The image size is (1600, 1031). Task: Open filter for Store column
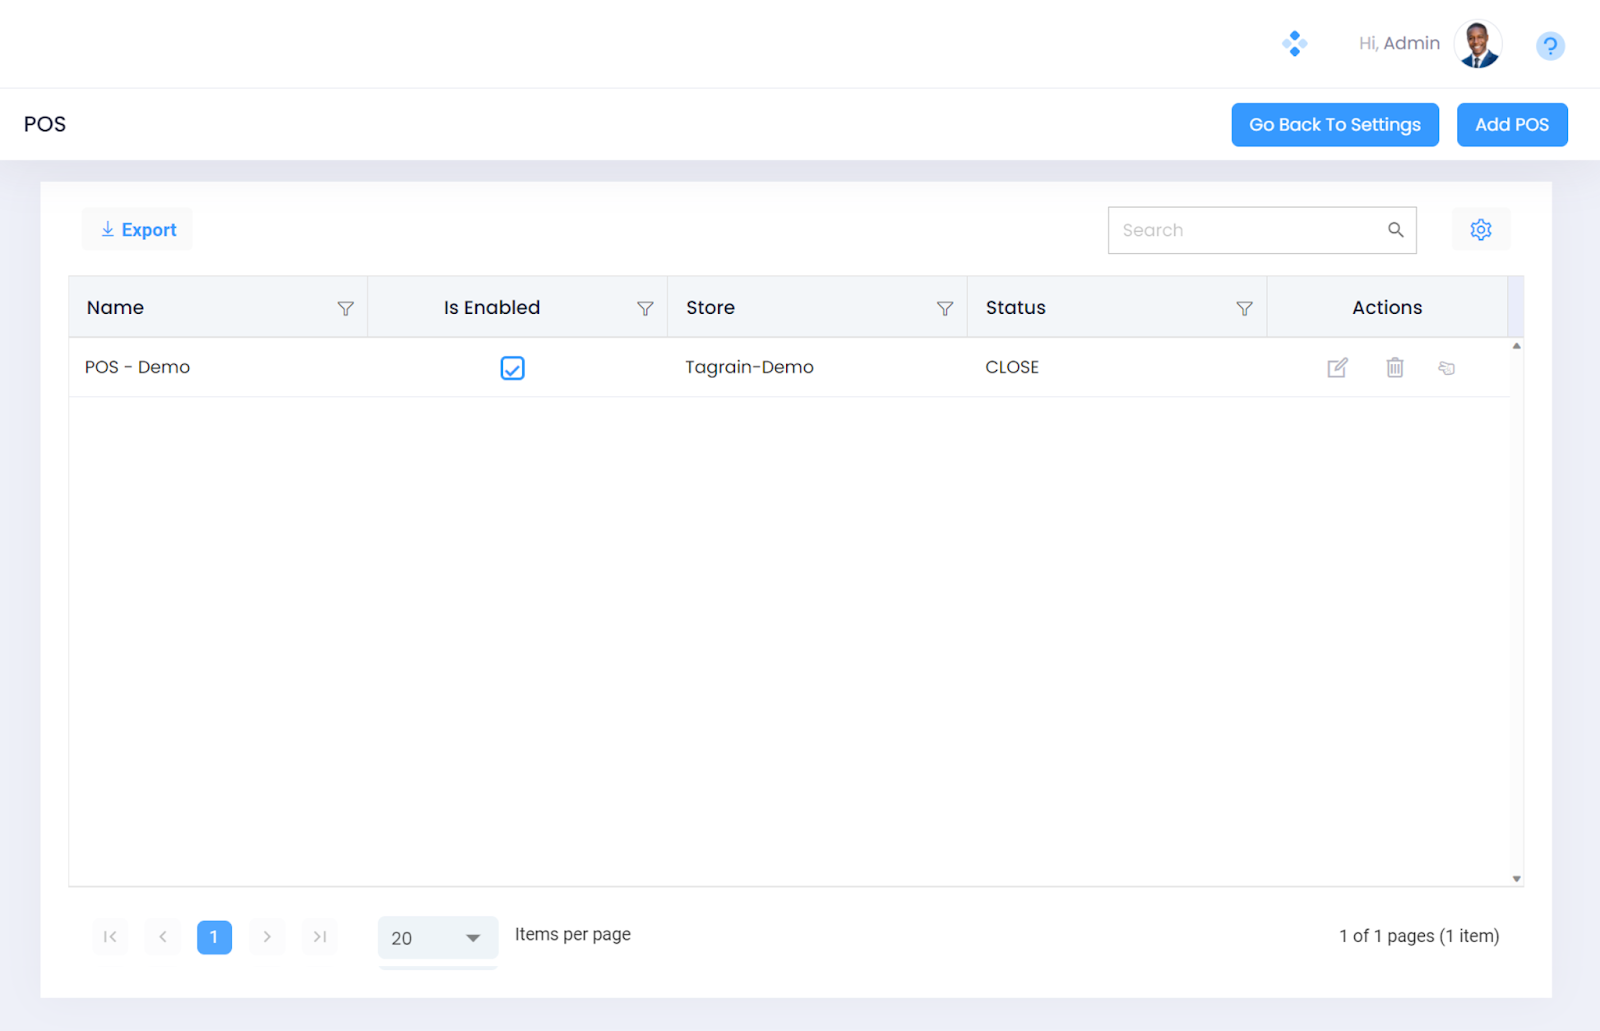(945, 309)
